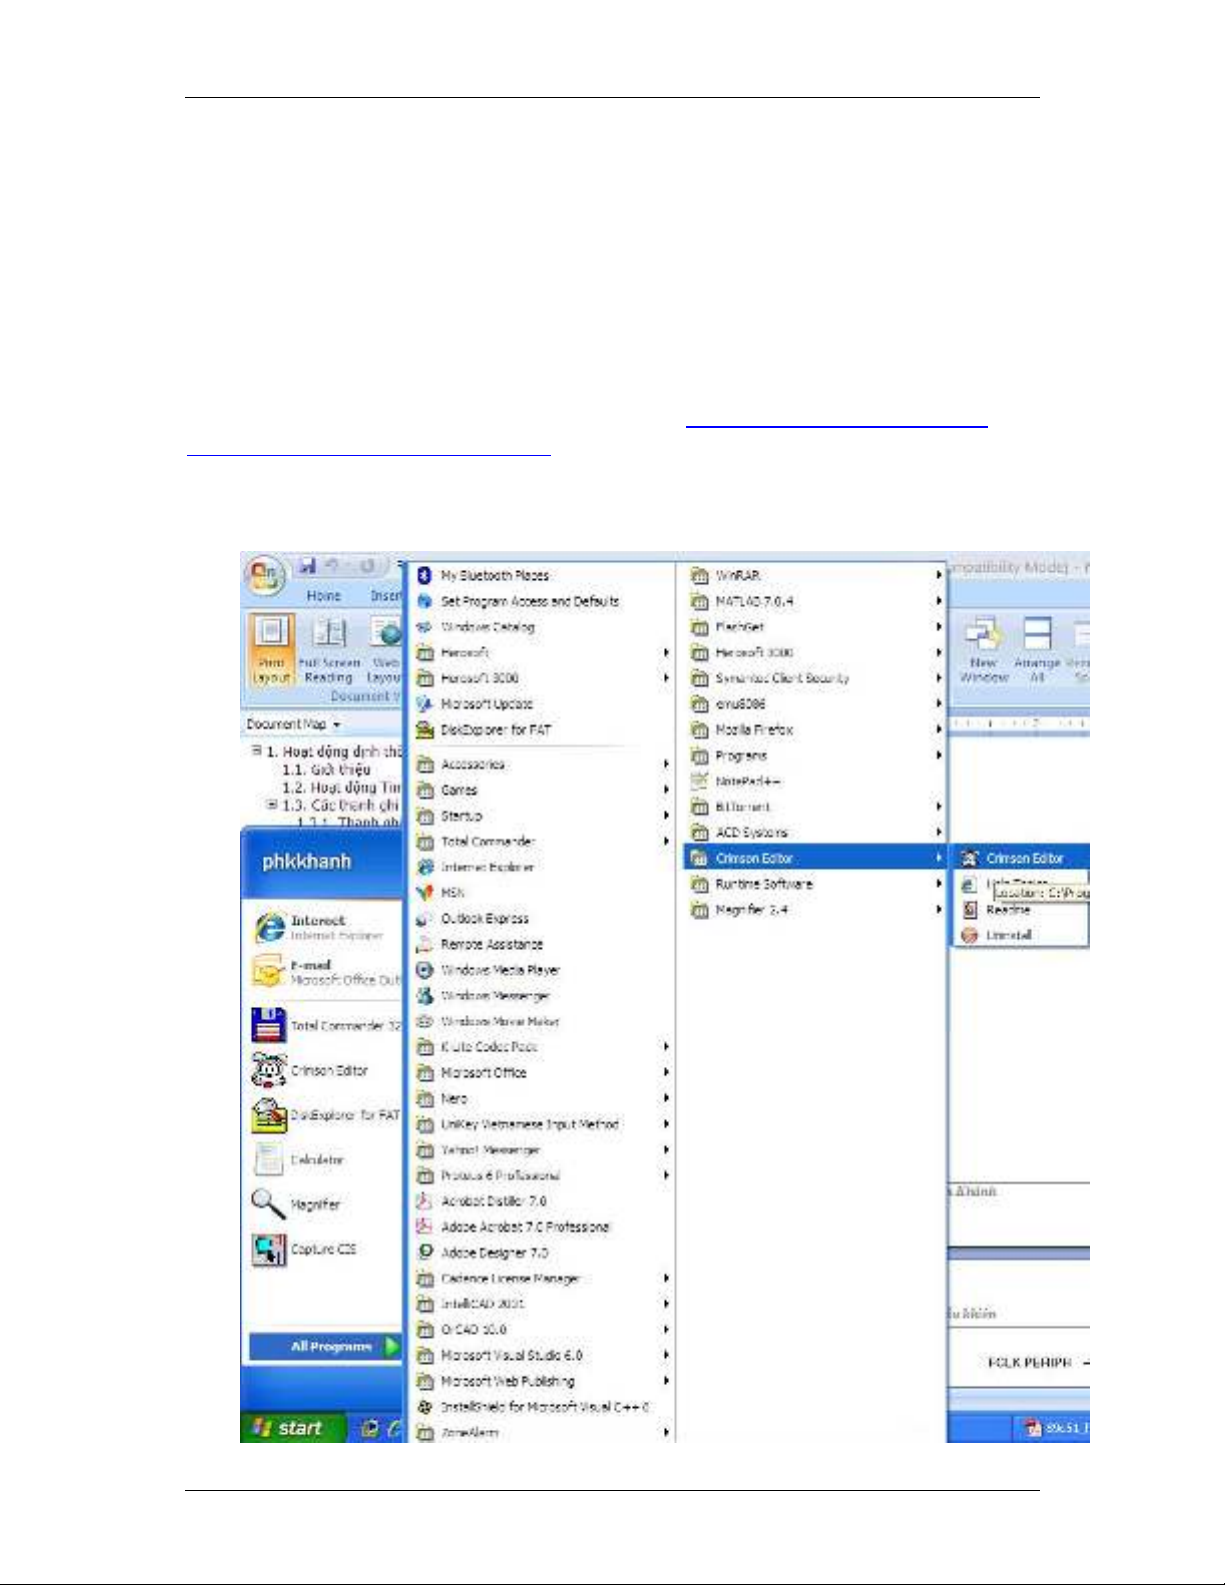The height and width of the screenshot is (1585, 1225).
Task: Click Undo in Word's quick access toolbar
Action: 332,567
